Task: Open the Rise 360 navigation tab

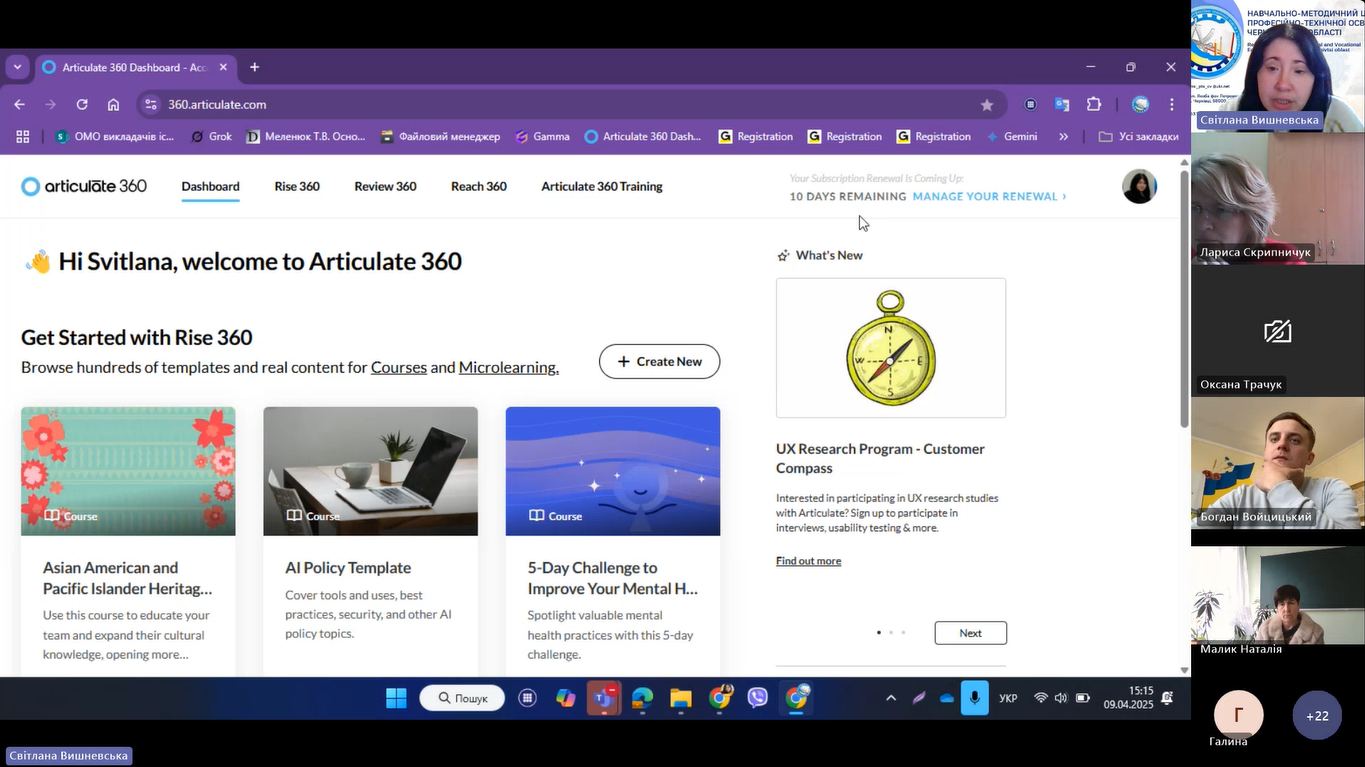Action: coord(297,186)
